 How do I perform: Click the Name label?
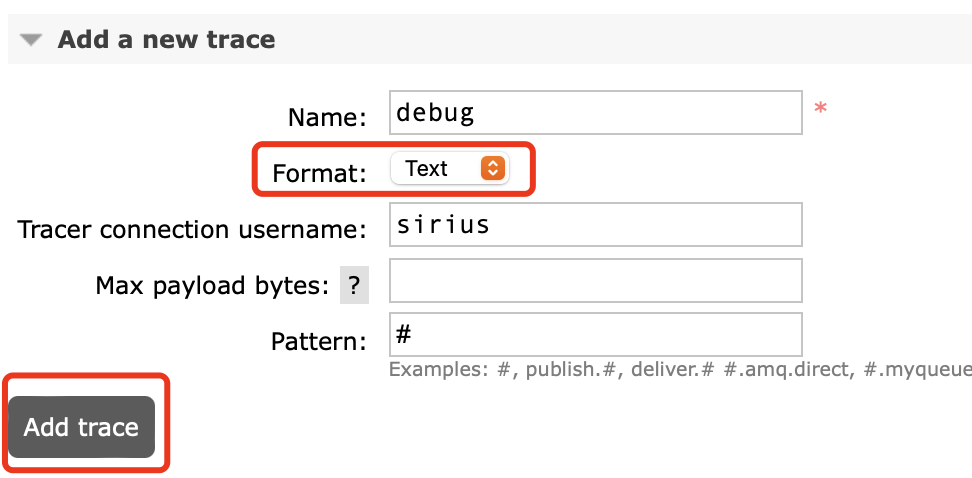pyautogui.click(x=327, y=117)
